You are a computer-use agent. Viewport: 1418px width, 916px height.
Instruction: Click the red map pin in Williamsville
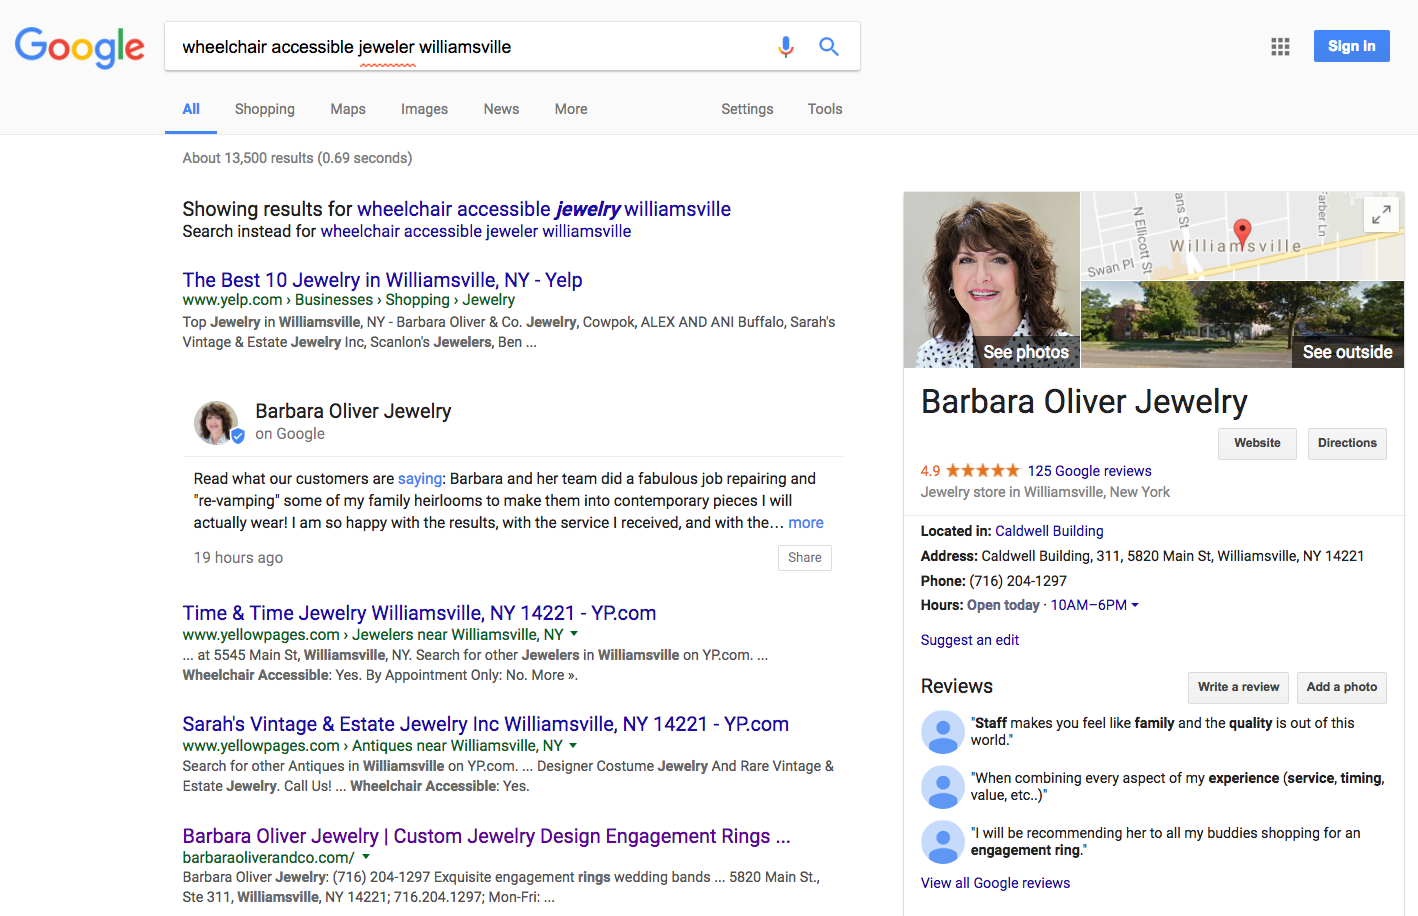point(1242,234)
